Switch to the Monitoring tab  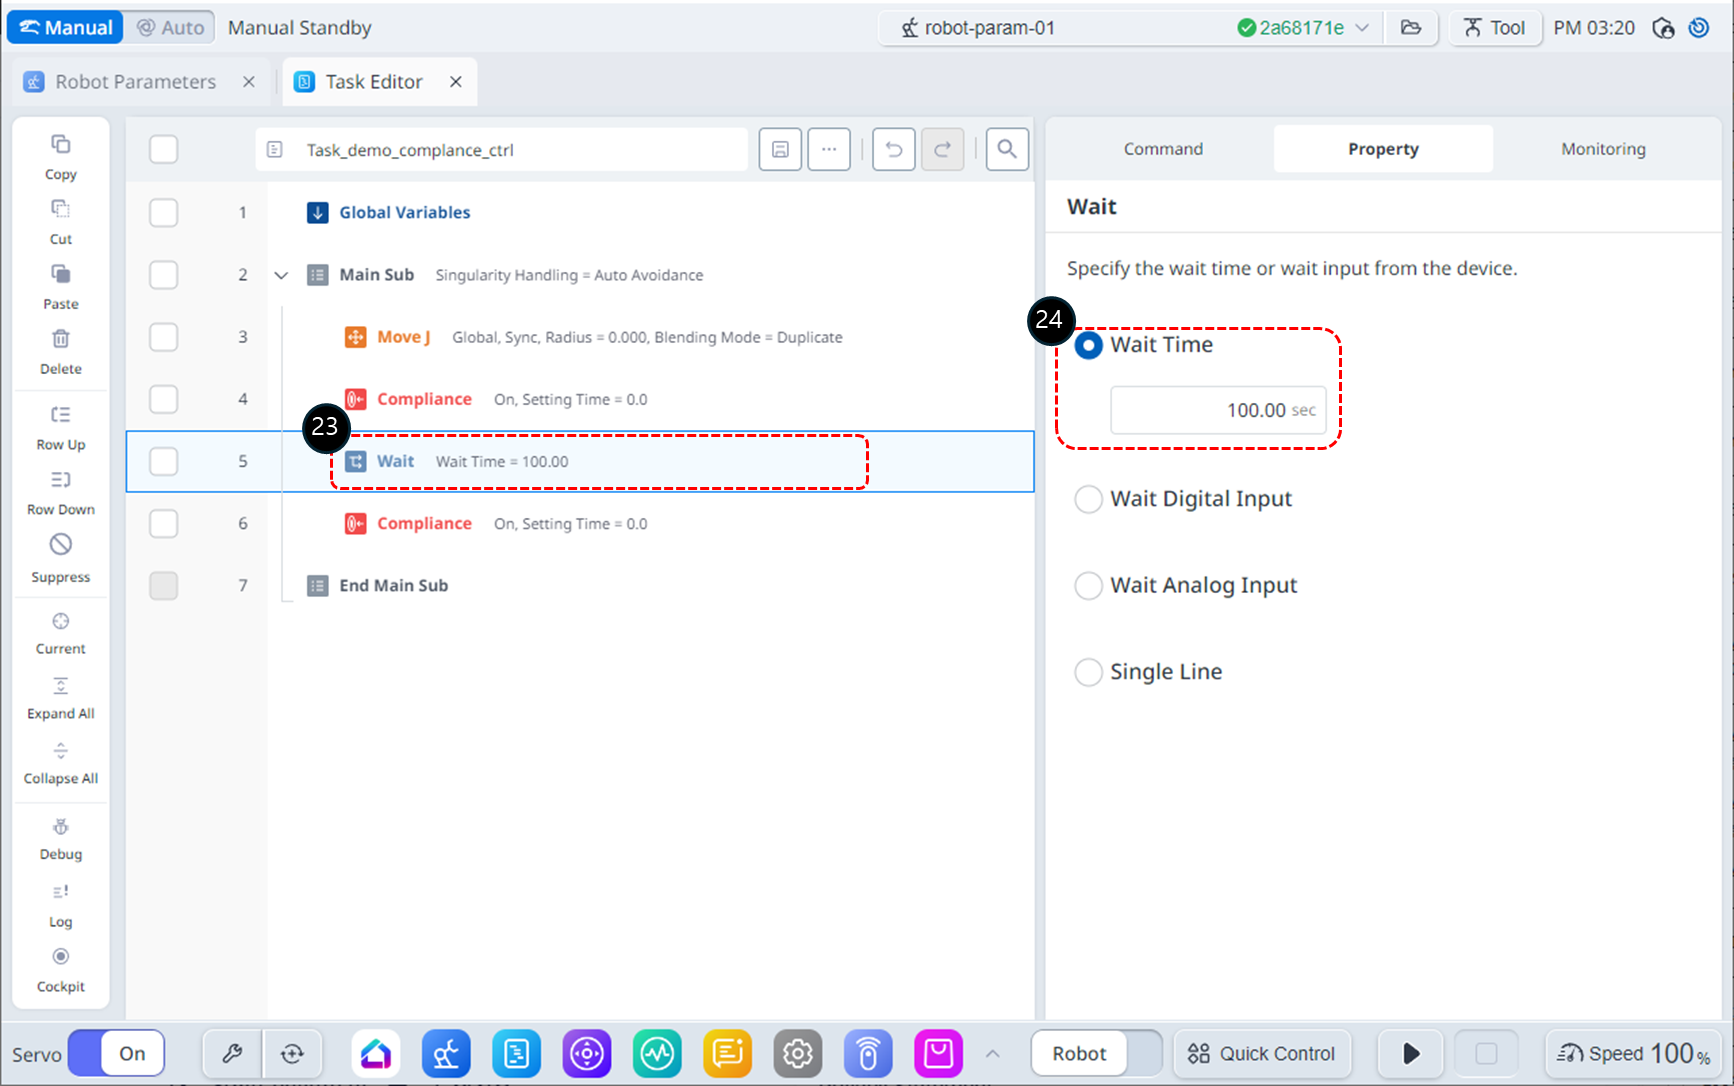pyautogui.click(x=1602, y=149)
